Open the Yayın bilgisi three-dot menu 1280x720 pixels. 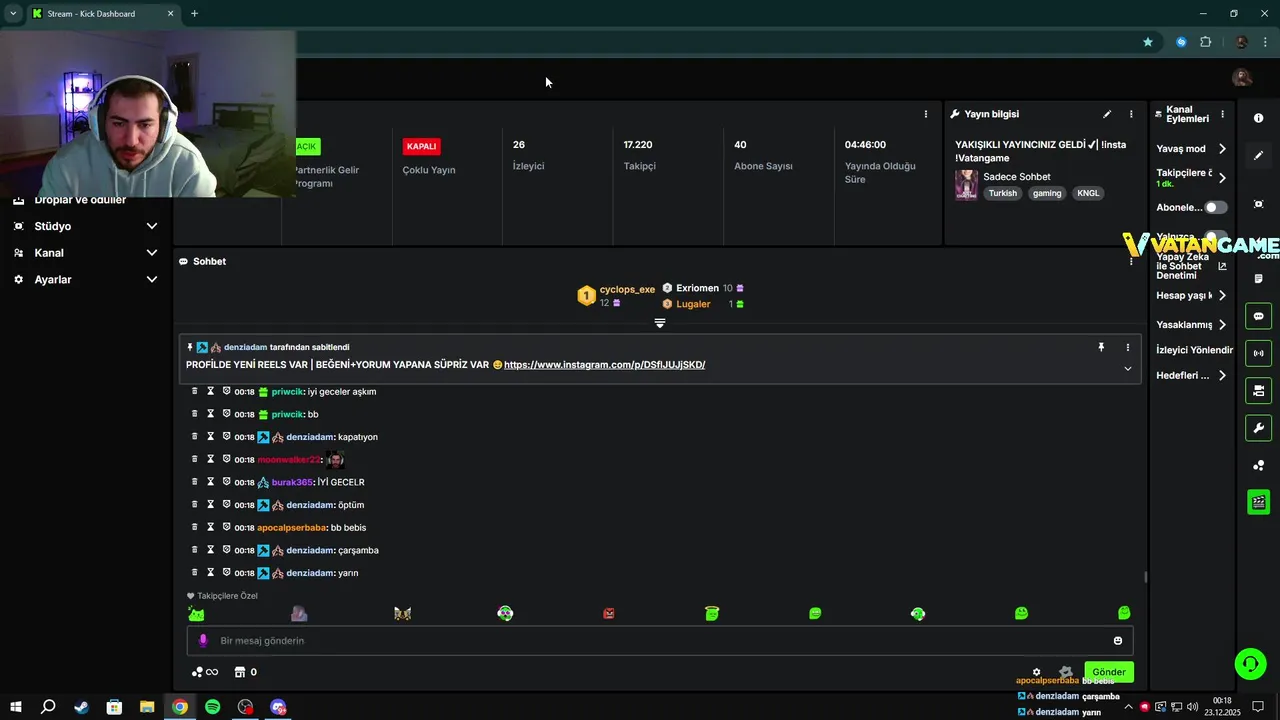click(x=1131, y=114)
